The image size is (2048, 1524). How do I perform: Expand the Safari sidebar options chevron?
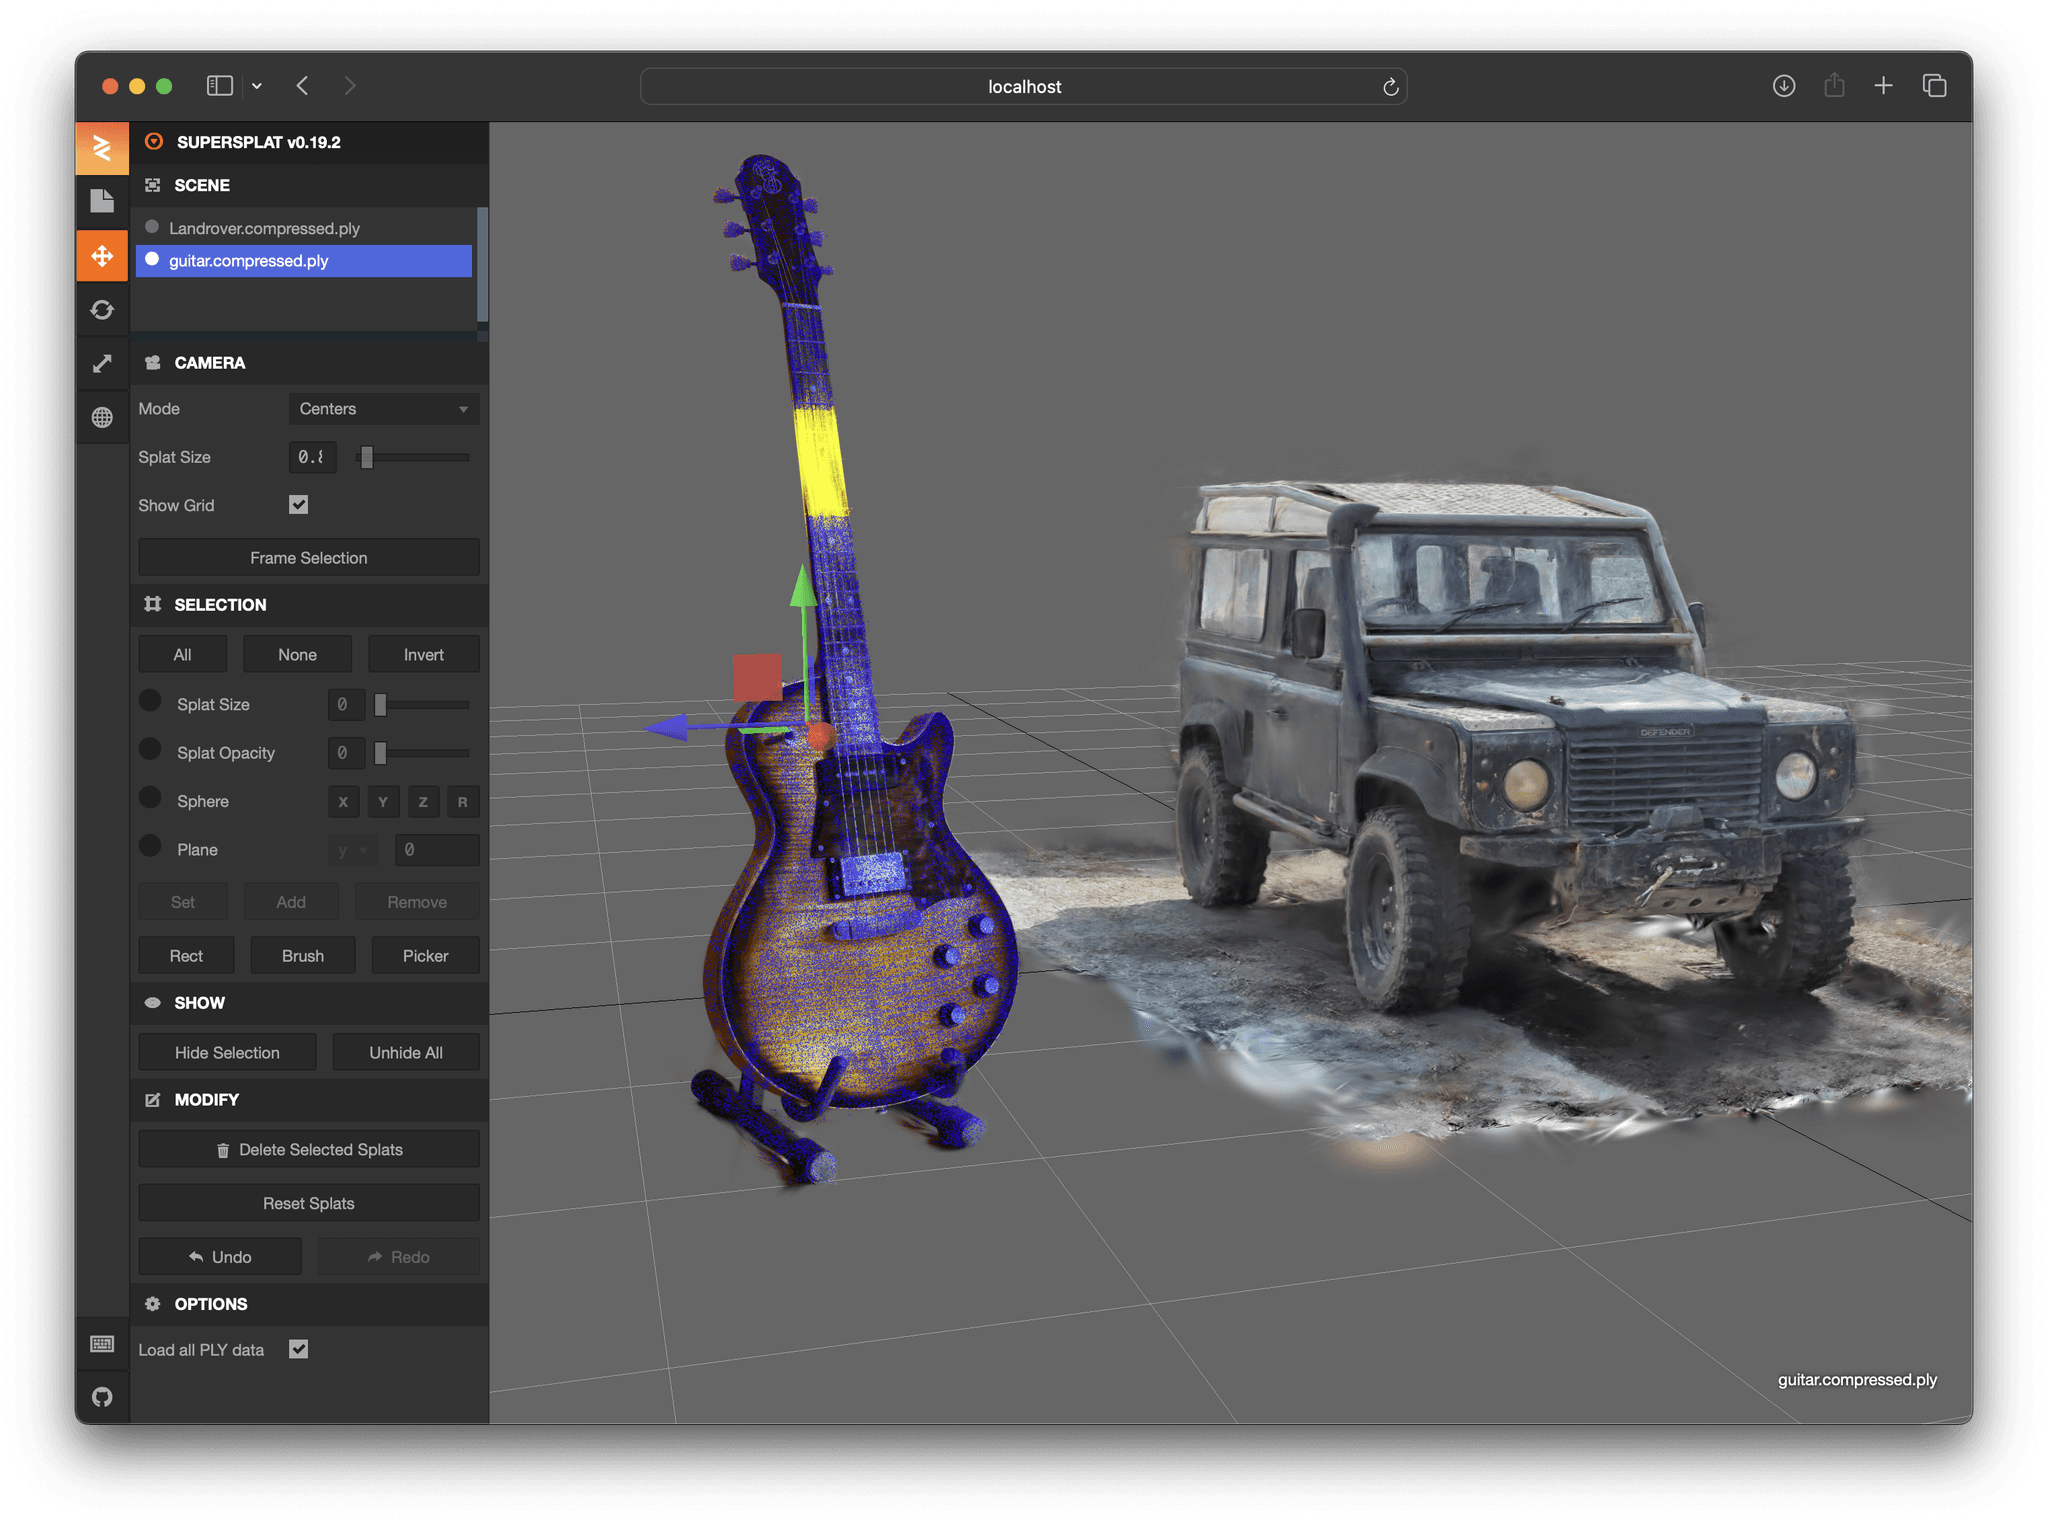click(x=257, y=86)
